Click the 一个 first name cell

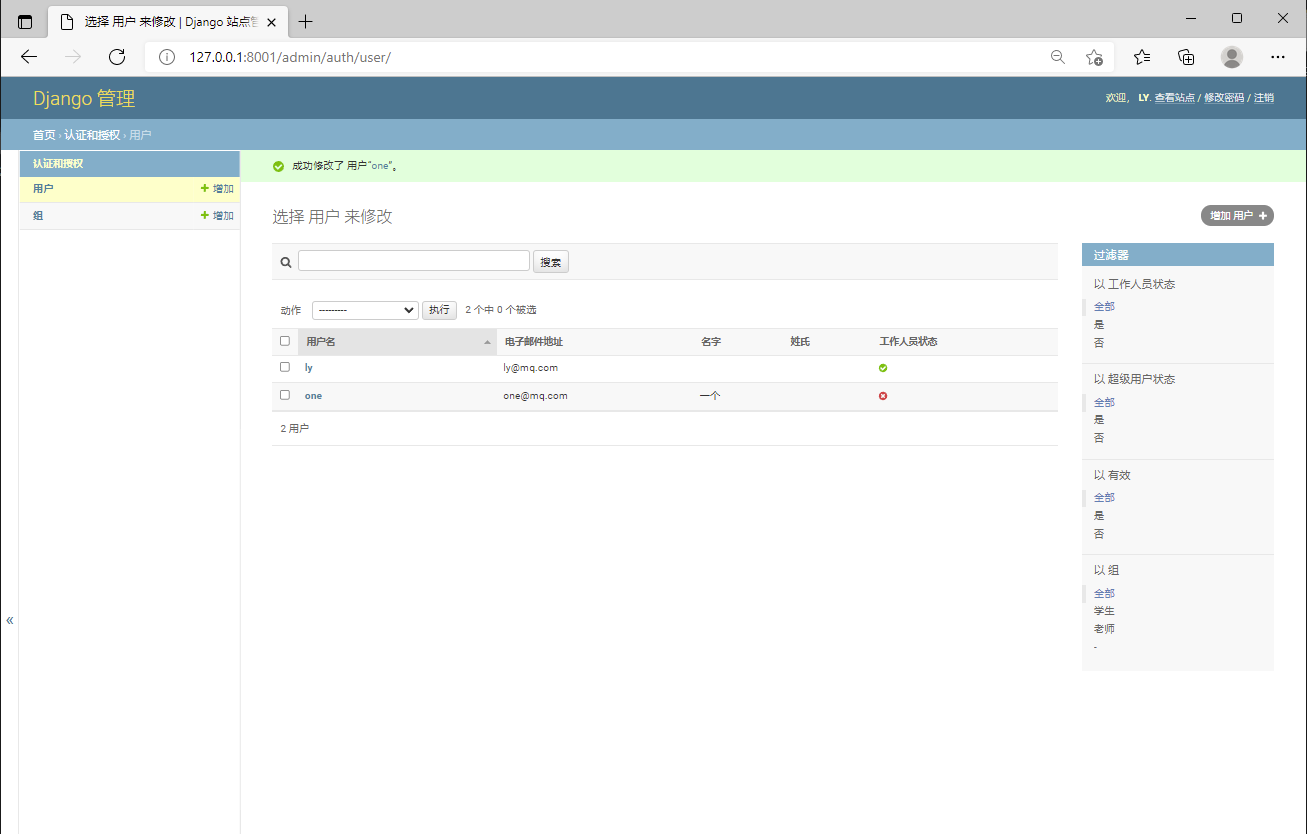(710, 396)
